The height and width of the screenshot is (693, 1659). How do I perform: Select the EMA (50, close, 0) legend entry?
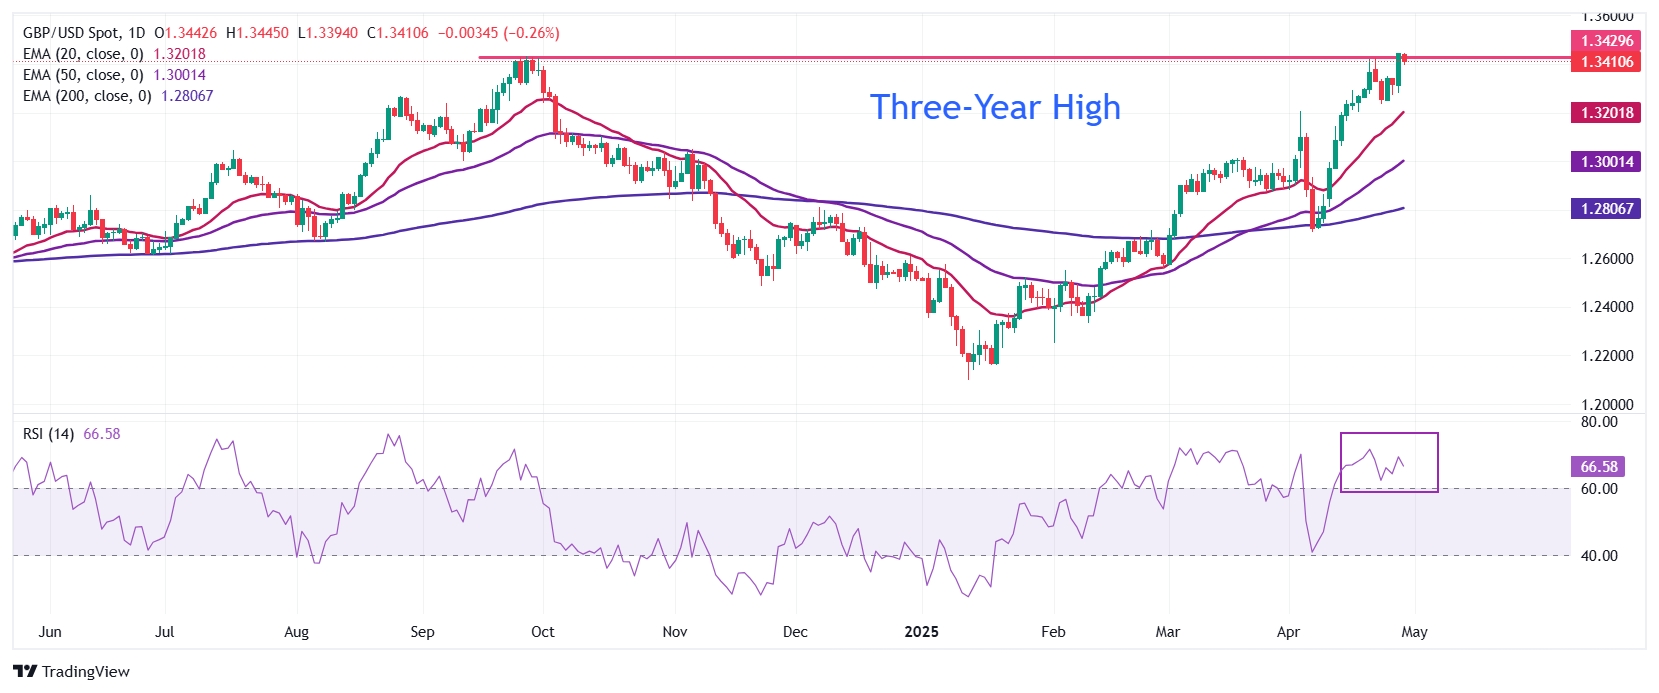(x=83, y=75)
